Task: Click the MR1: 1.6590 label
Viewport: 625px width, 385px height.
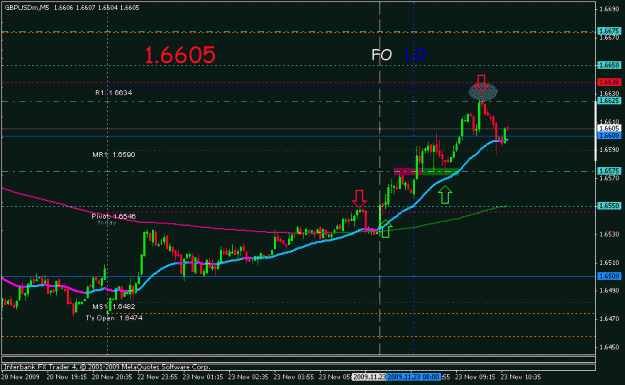Action: point(114,154)
